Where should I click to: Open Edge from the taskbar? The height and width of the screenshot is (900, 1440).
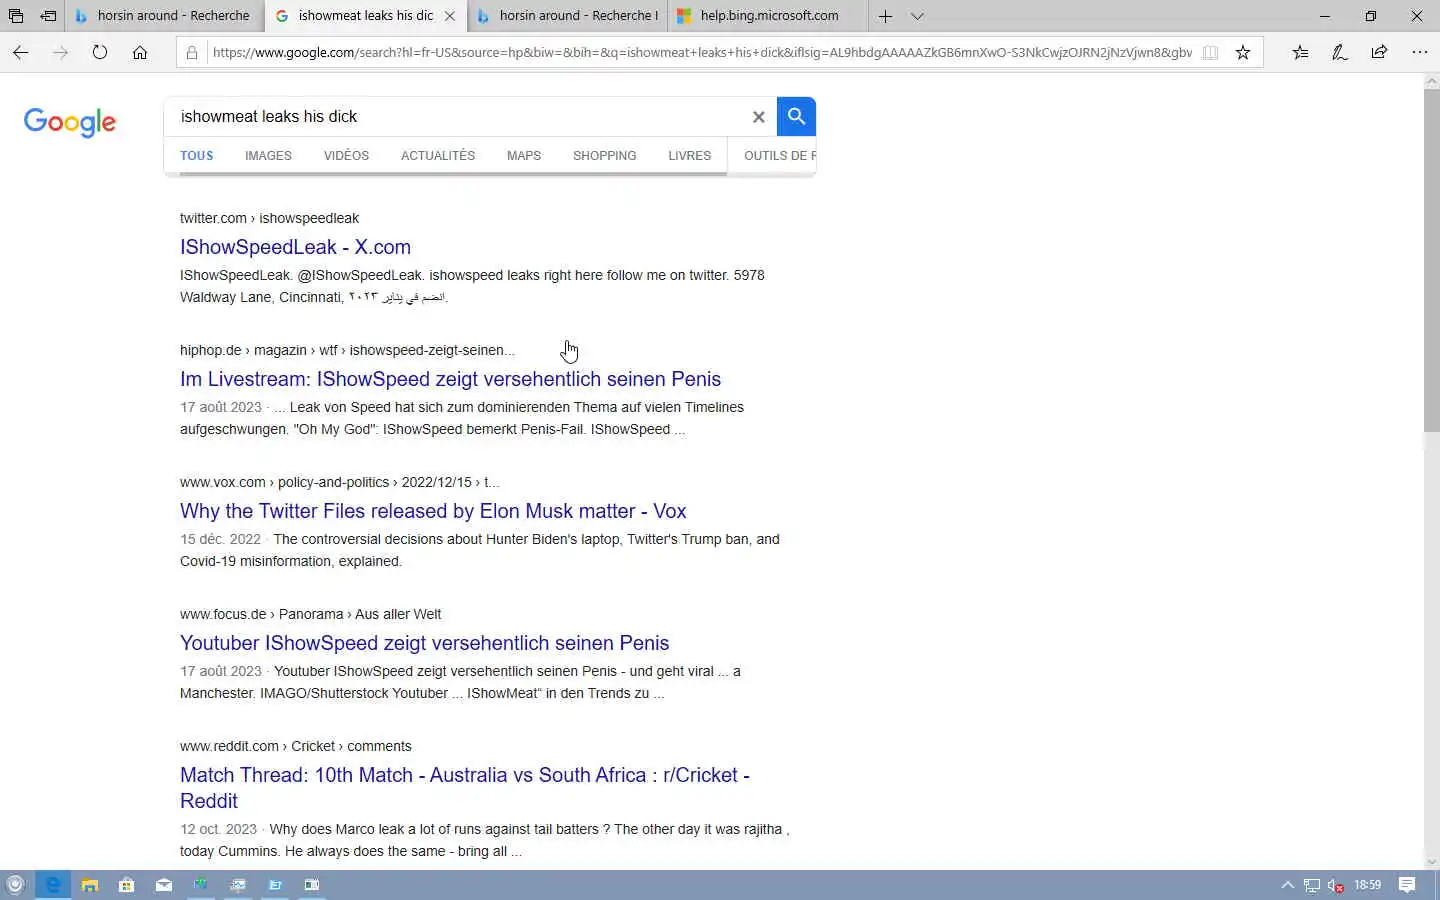[x=53, y=885]
